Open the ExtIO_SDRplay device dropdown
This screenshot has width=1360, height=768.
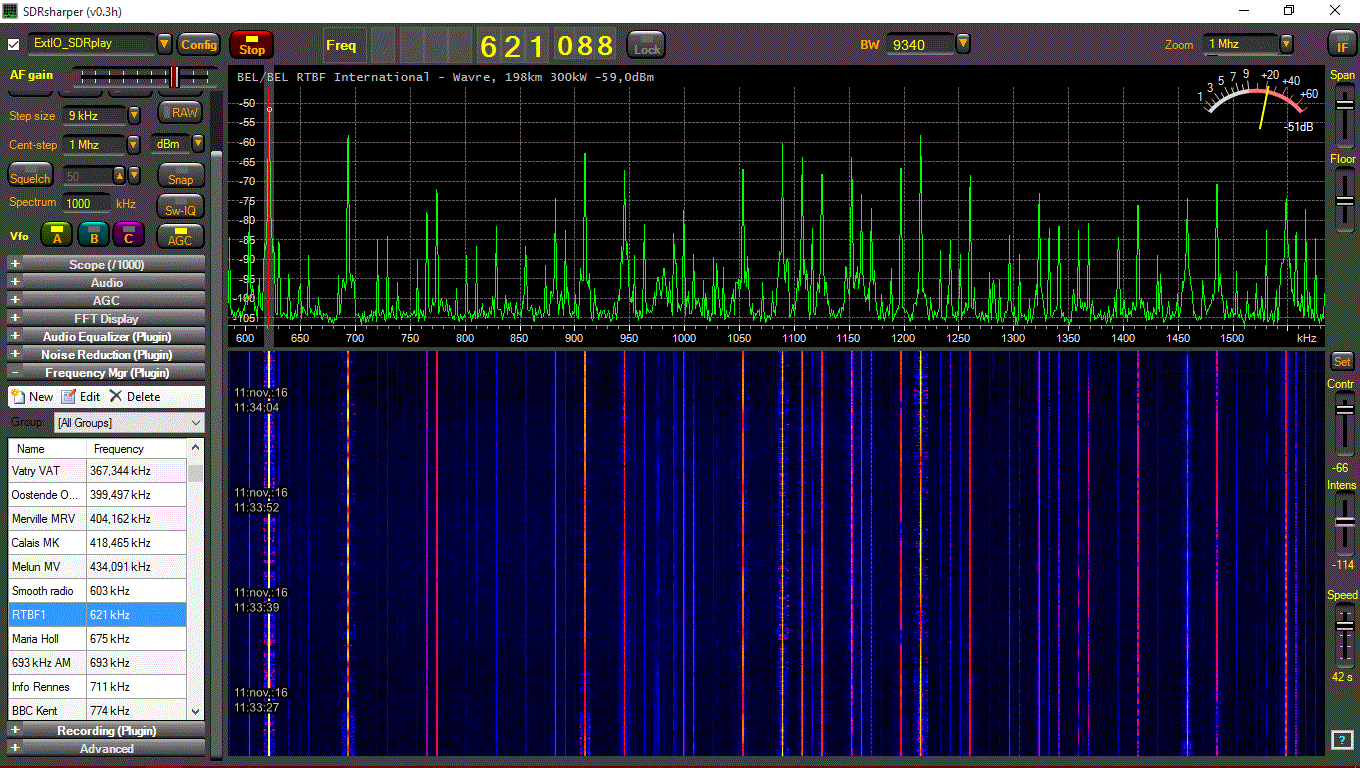(165, 44)
